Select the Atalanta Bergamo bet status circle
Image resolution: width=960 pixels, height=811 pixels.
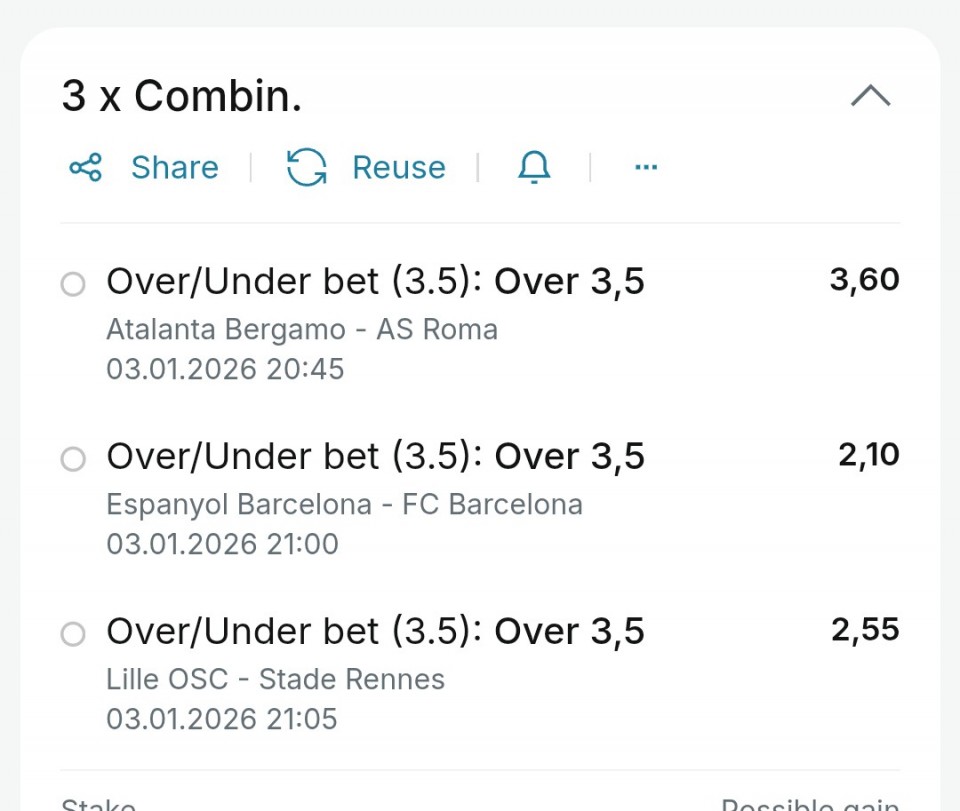pos(73,285)
